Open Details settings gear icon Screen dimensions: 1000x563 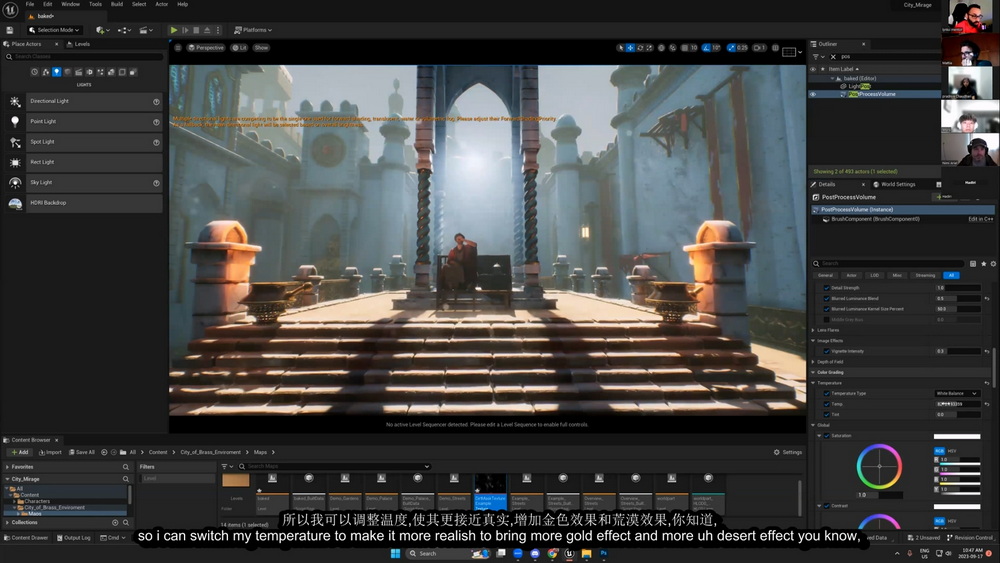pos(993,263)
